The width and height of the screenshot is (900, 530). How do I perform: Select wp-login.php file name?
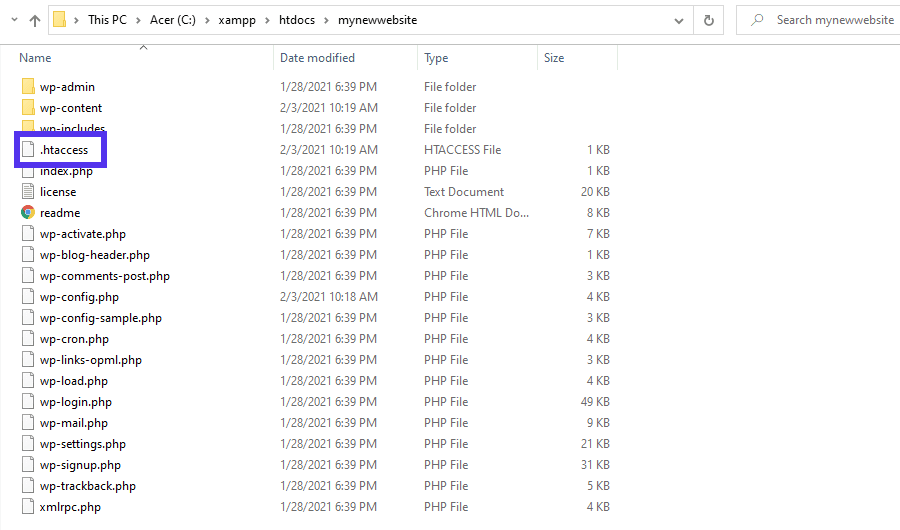coord(76,402)
